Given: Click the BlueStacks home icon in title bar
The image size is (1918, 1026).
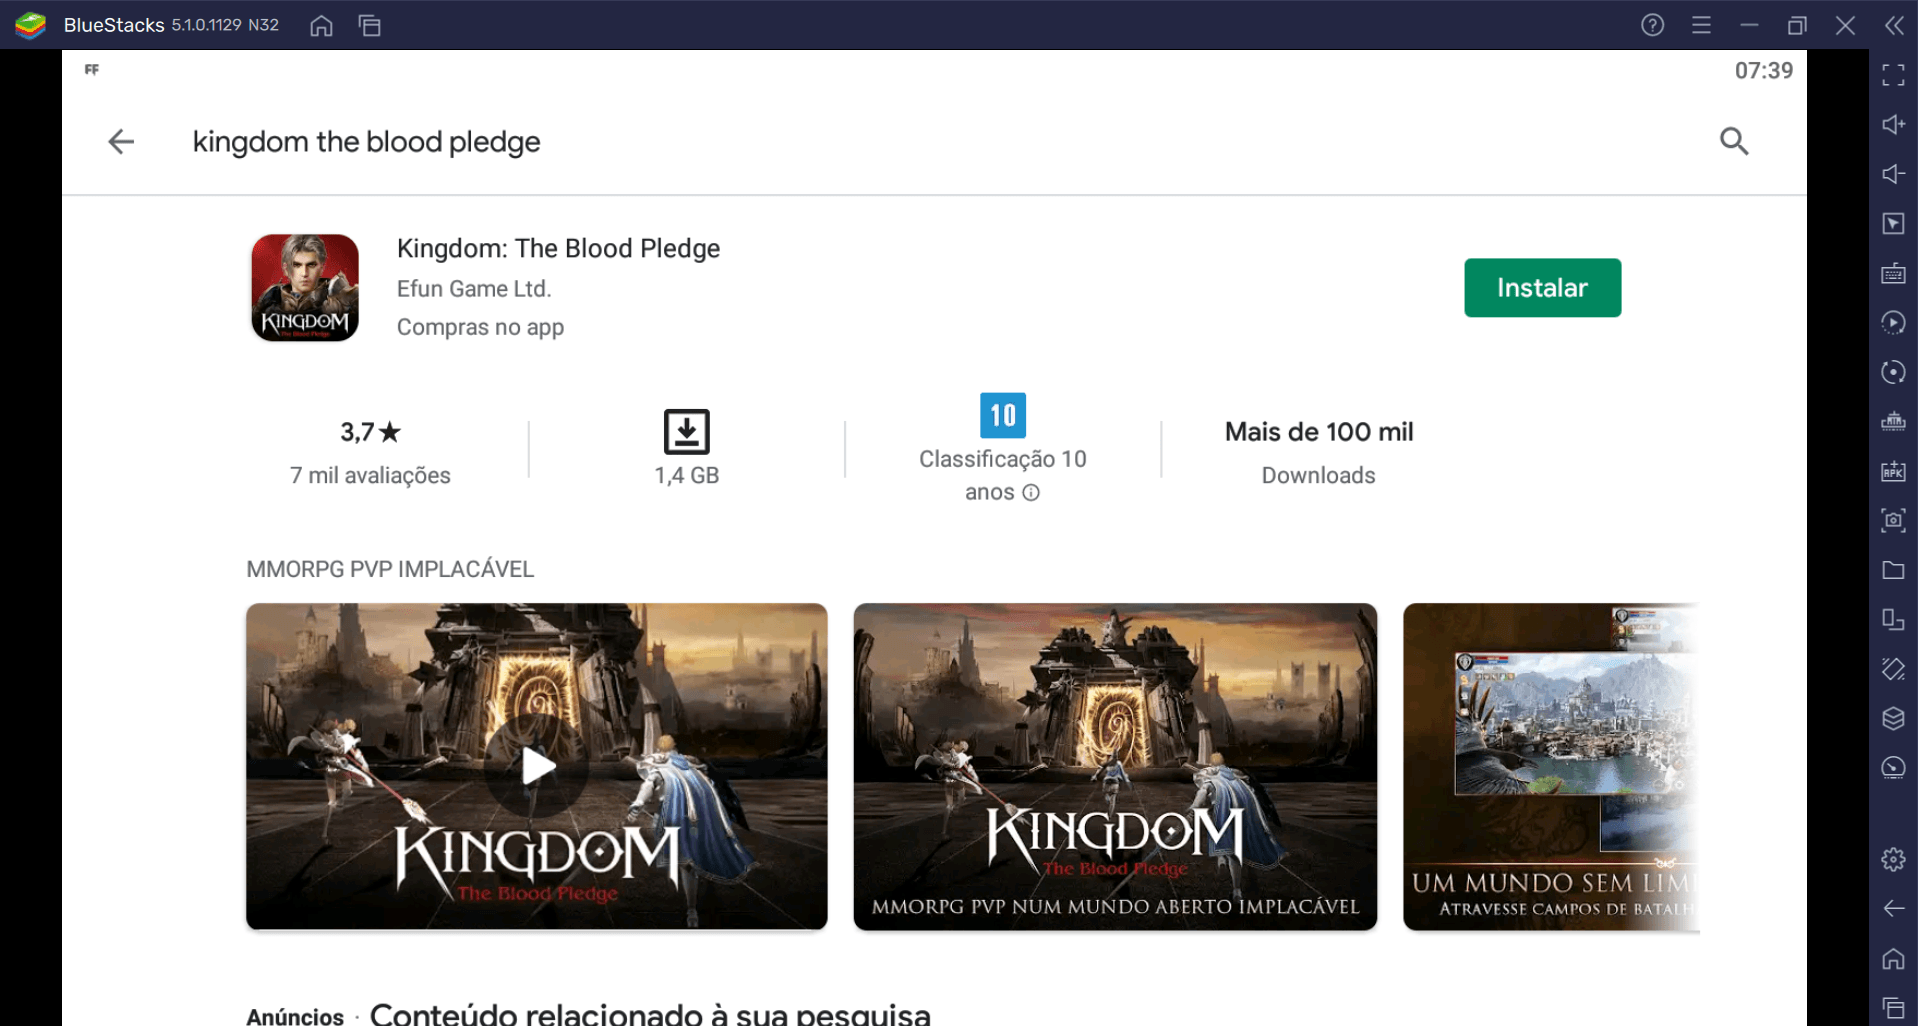Looking at the screenshot, I should click(x=321, y=25).
